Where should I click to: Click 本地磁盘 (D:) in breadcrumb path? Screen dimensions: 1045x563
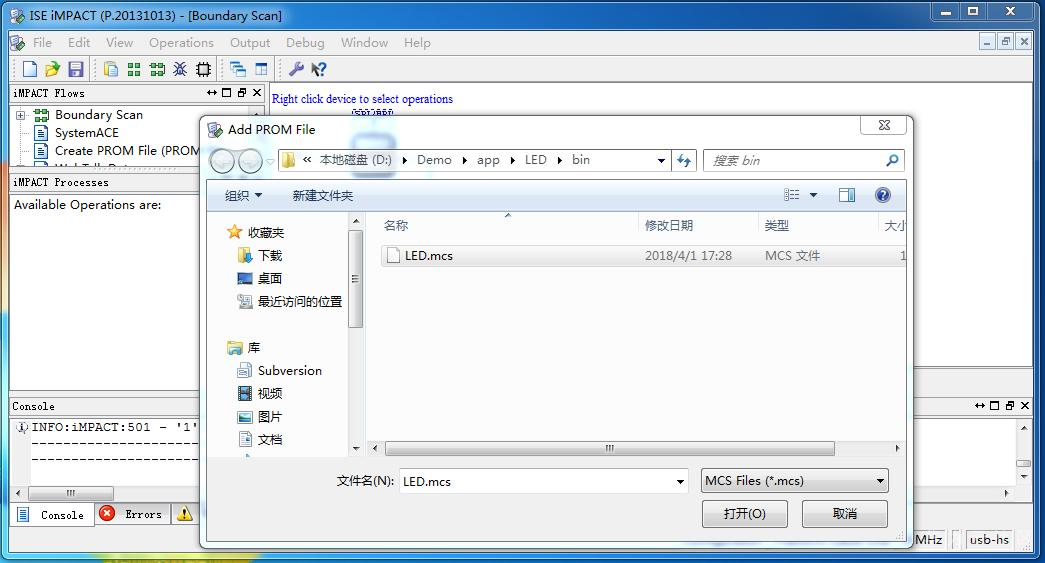click(x=355, y=160)
